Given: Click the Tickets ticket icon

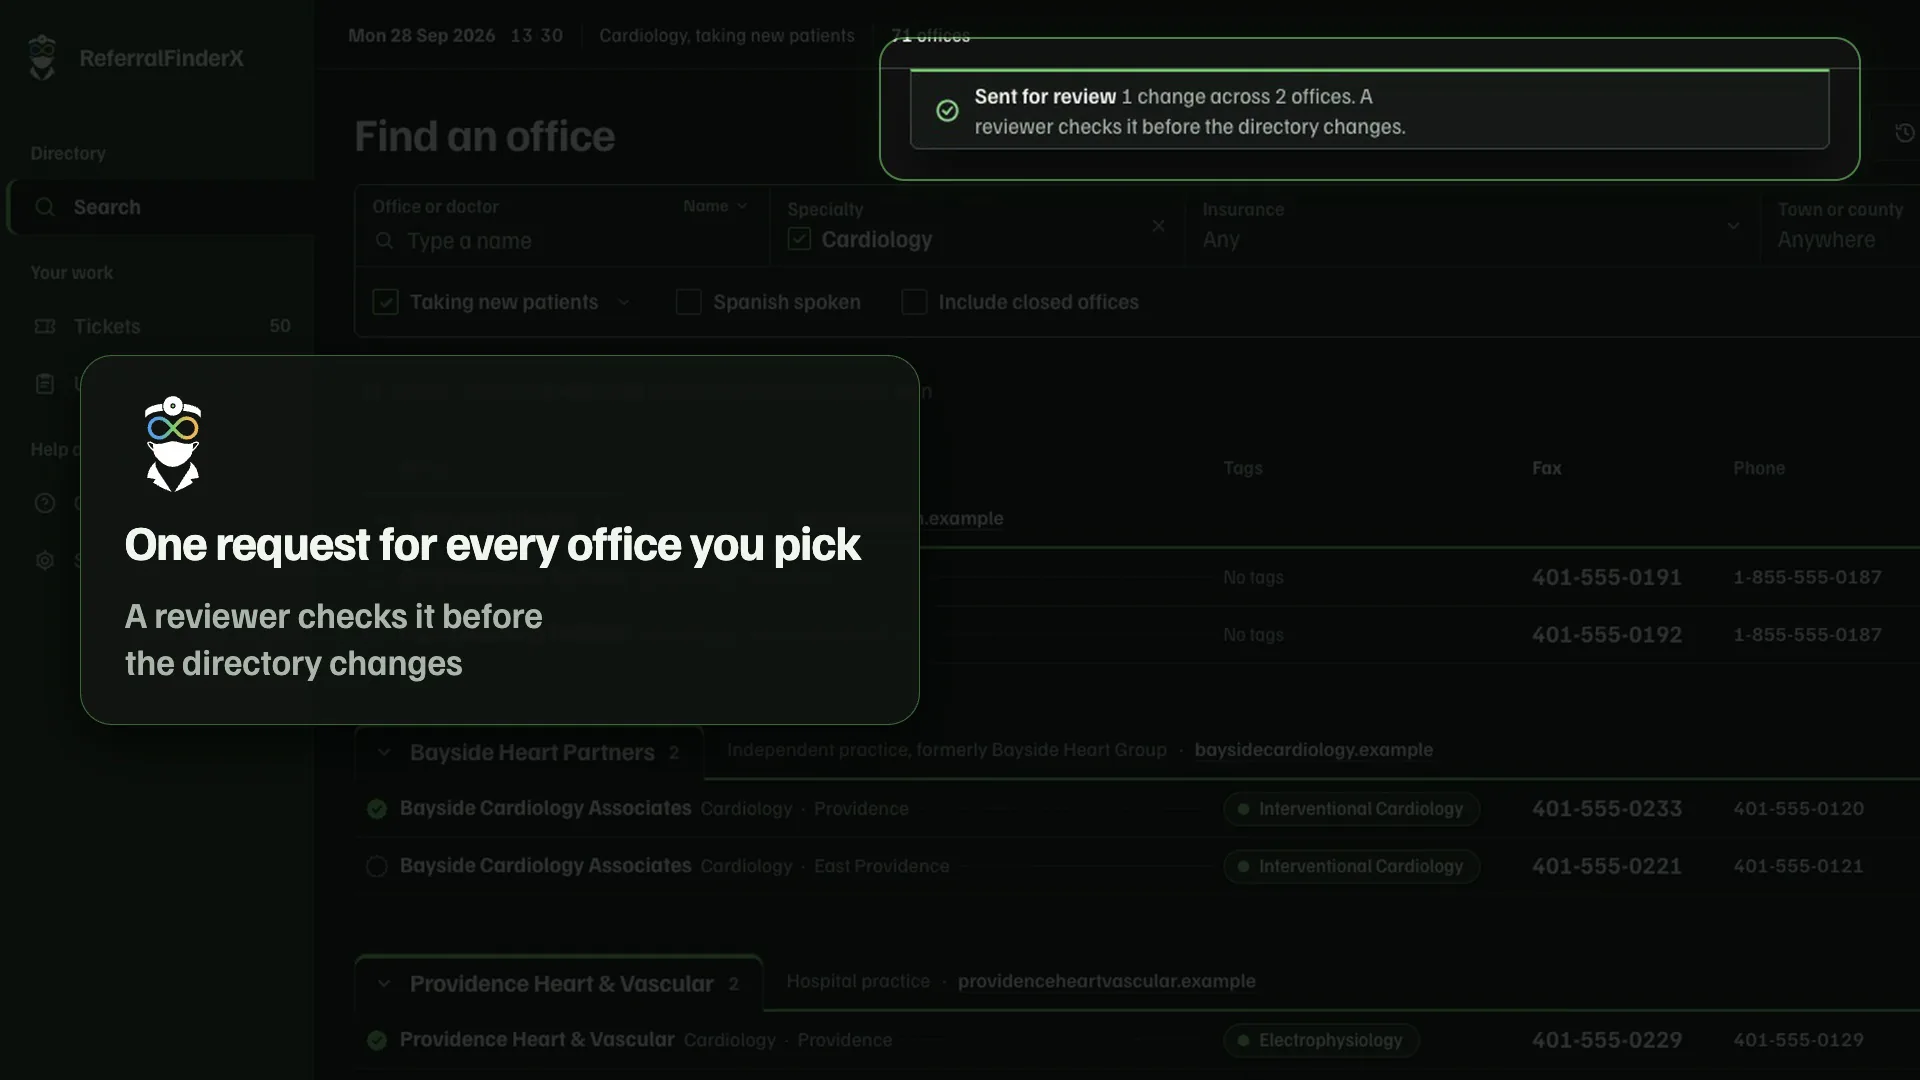Looking at the screenshot, I should 45,326.
